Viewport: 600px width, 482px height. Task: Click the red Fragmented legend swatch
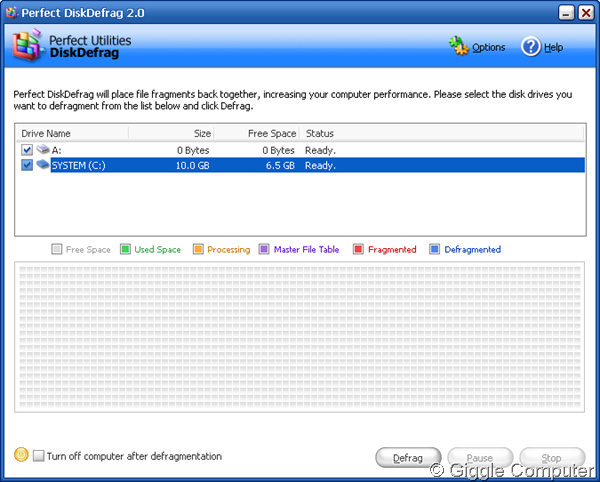click(x=358, y=249)
